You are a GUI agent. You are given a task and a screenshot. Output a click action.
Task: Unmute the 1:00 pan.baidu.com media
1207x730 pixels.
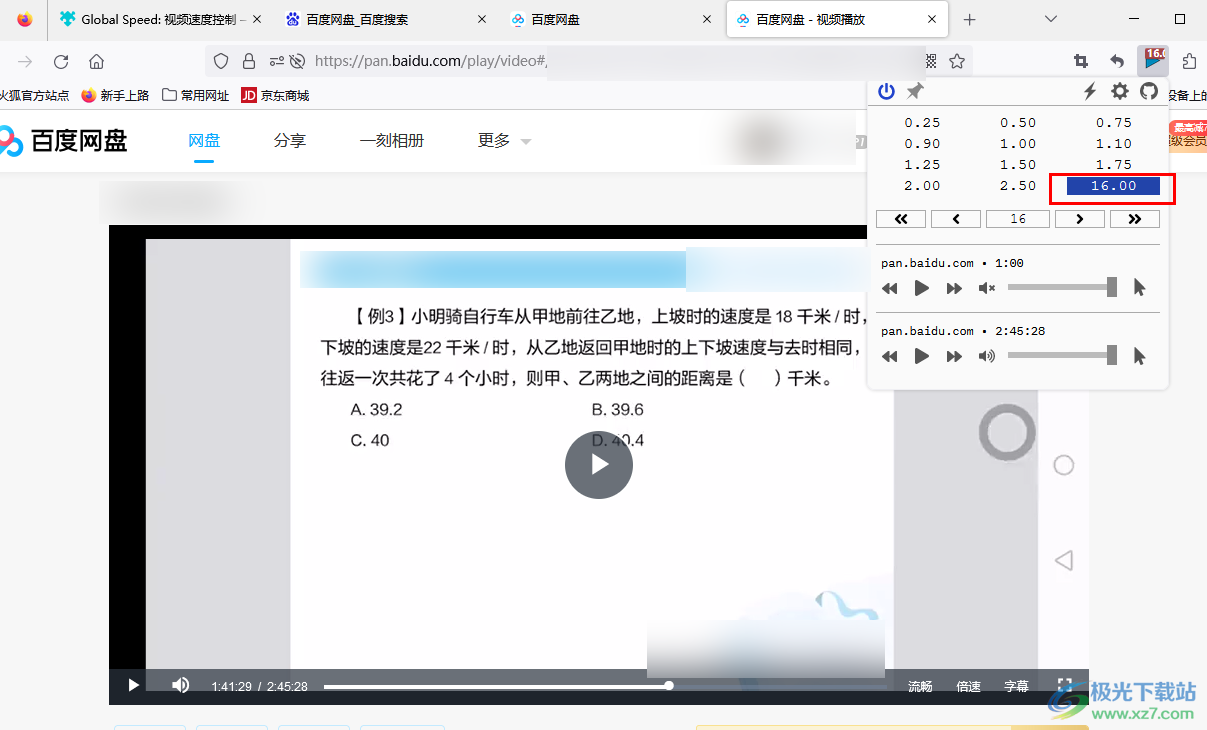[987, 288]
